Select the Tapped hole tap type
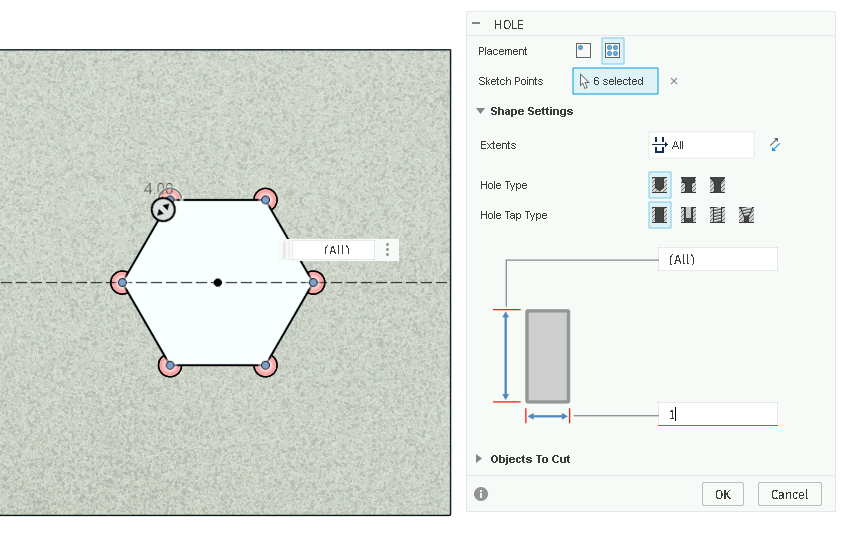847x556 pixels. tap(717, 215)
